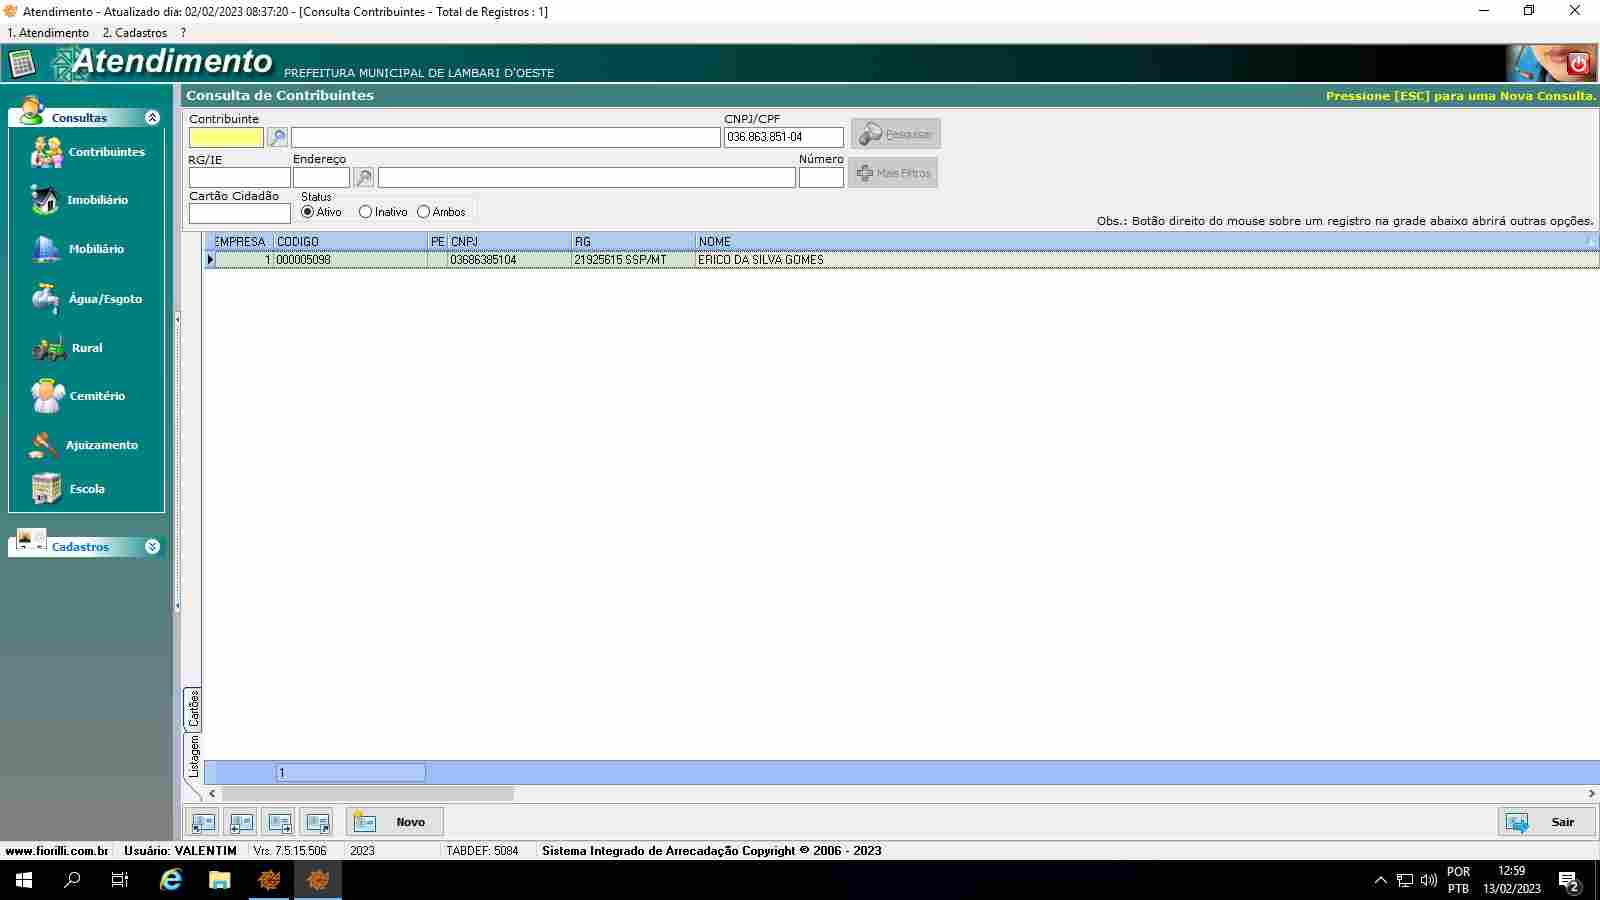Select the Inativo status radio button

pyautogui.click(x=365, y=212)
